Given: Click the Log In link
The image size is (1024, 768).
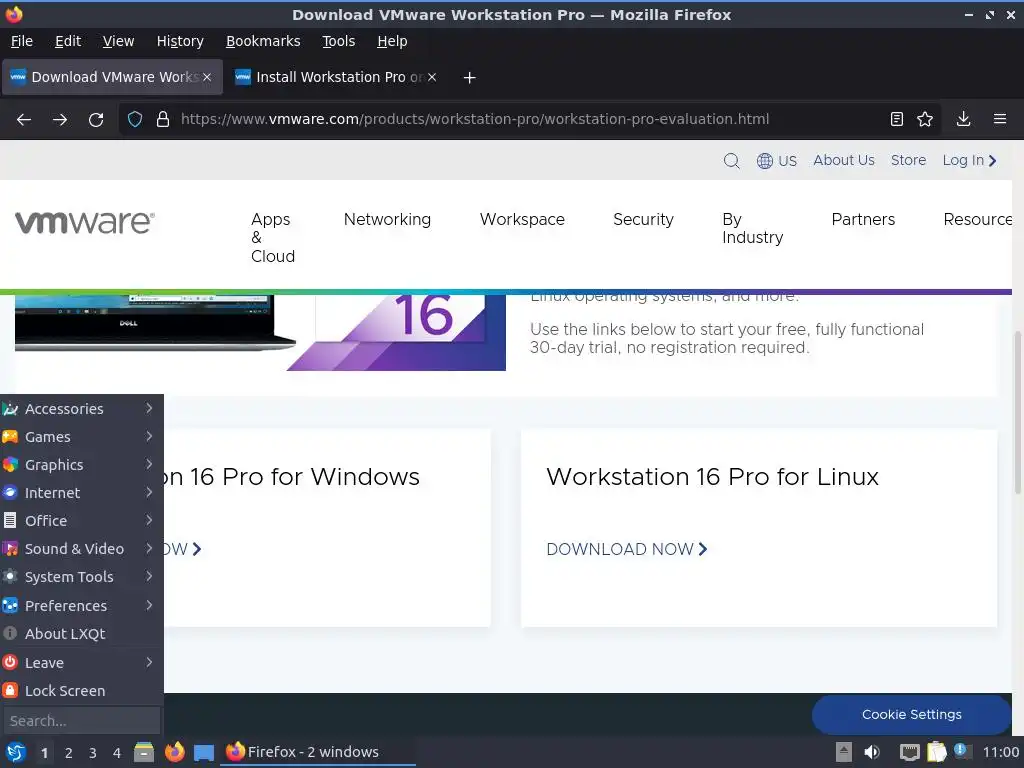Looking at the screenshot, I should point(969,161).
